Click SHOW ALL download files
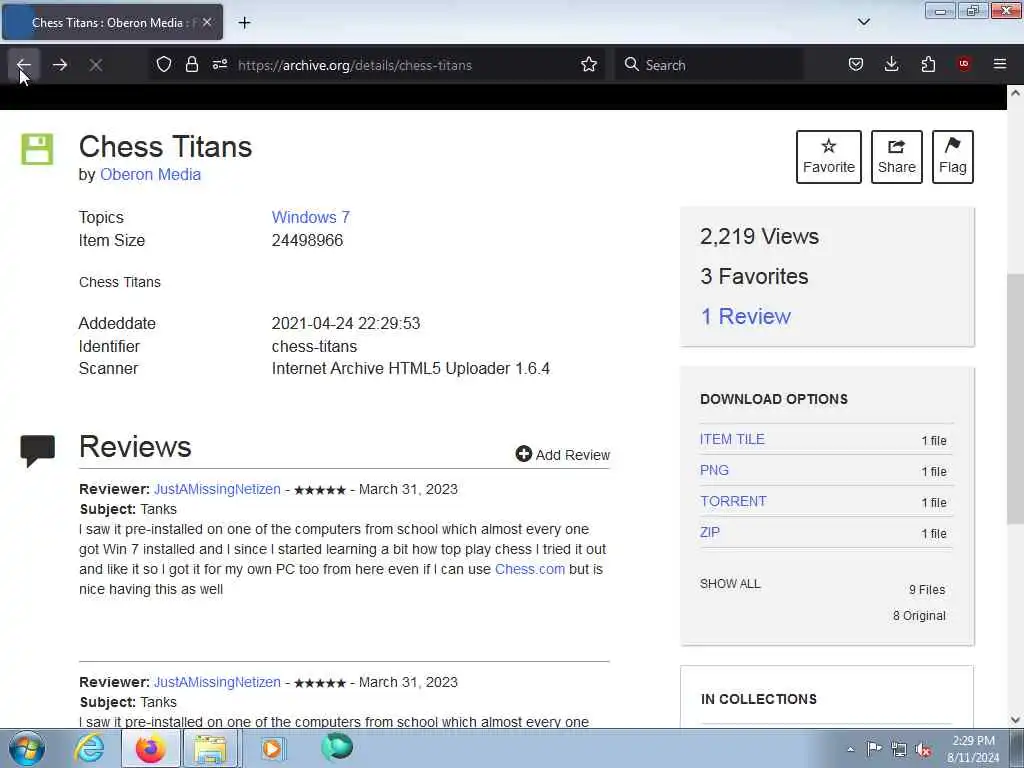1024x768 pixels. pyautogui.click(x=730, y=584)
